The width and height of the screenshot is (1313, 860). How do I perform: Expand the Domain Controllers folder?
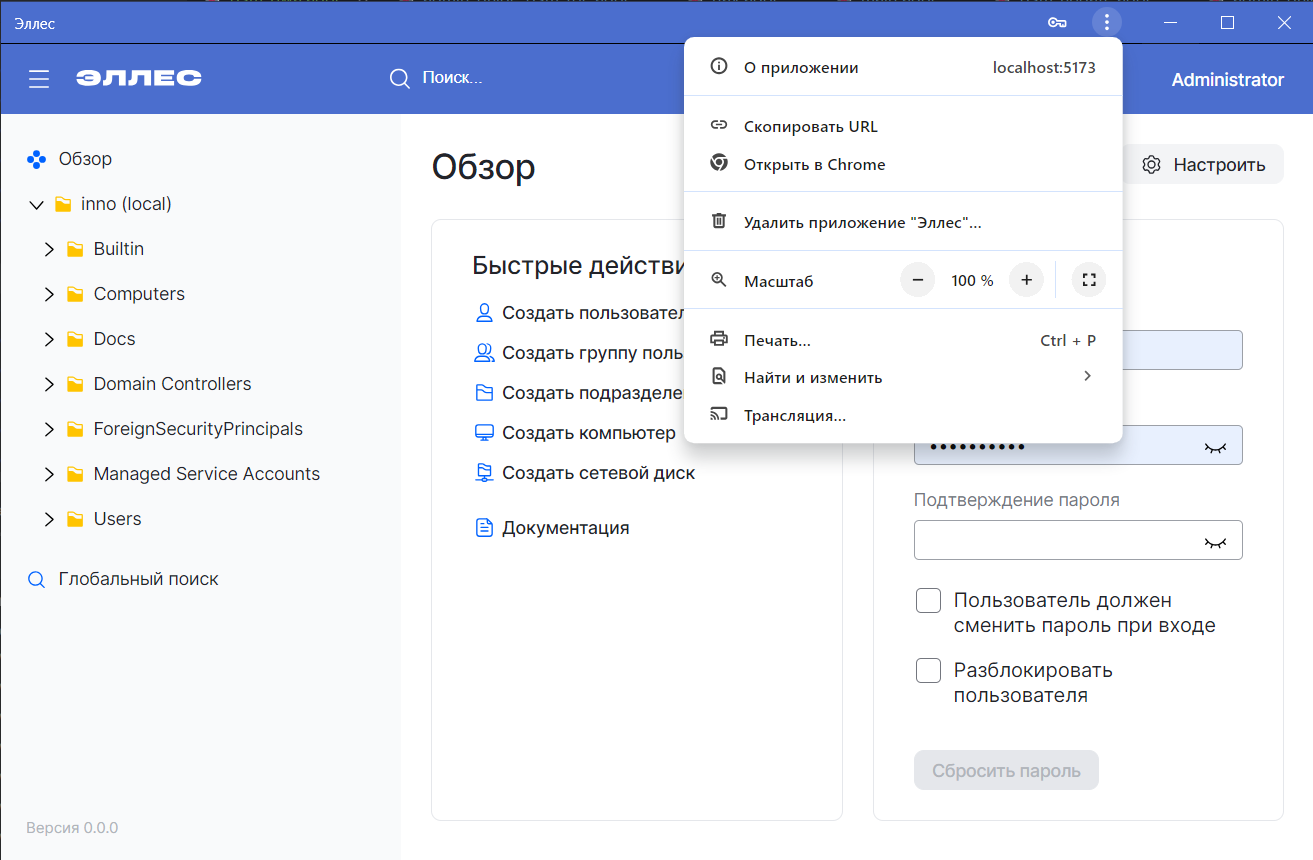pos(49,383)
